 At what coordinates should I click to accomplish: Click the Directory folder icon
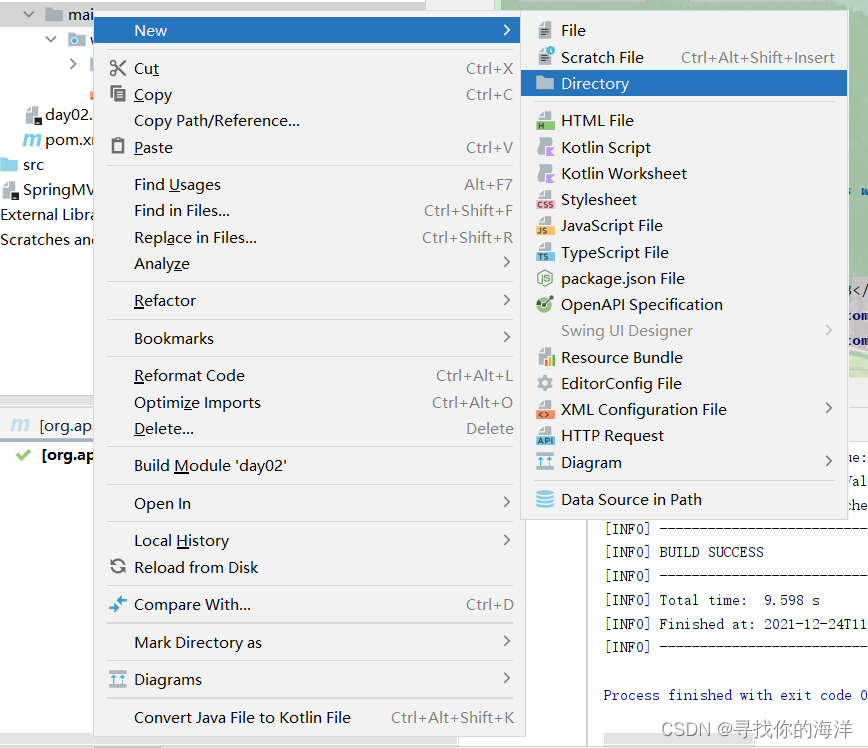coord(545,84)
